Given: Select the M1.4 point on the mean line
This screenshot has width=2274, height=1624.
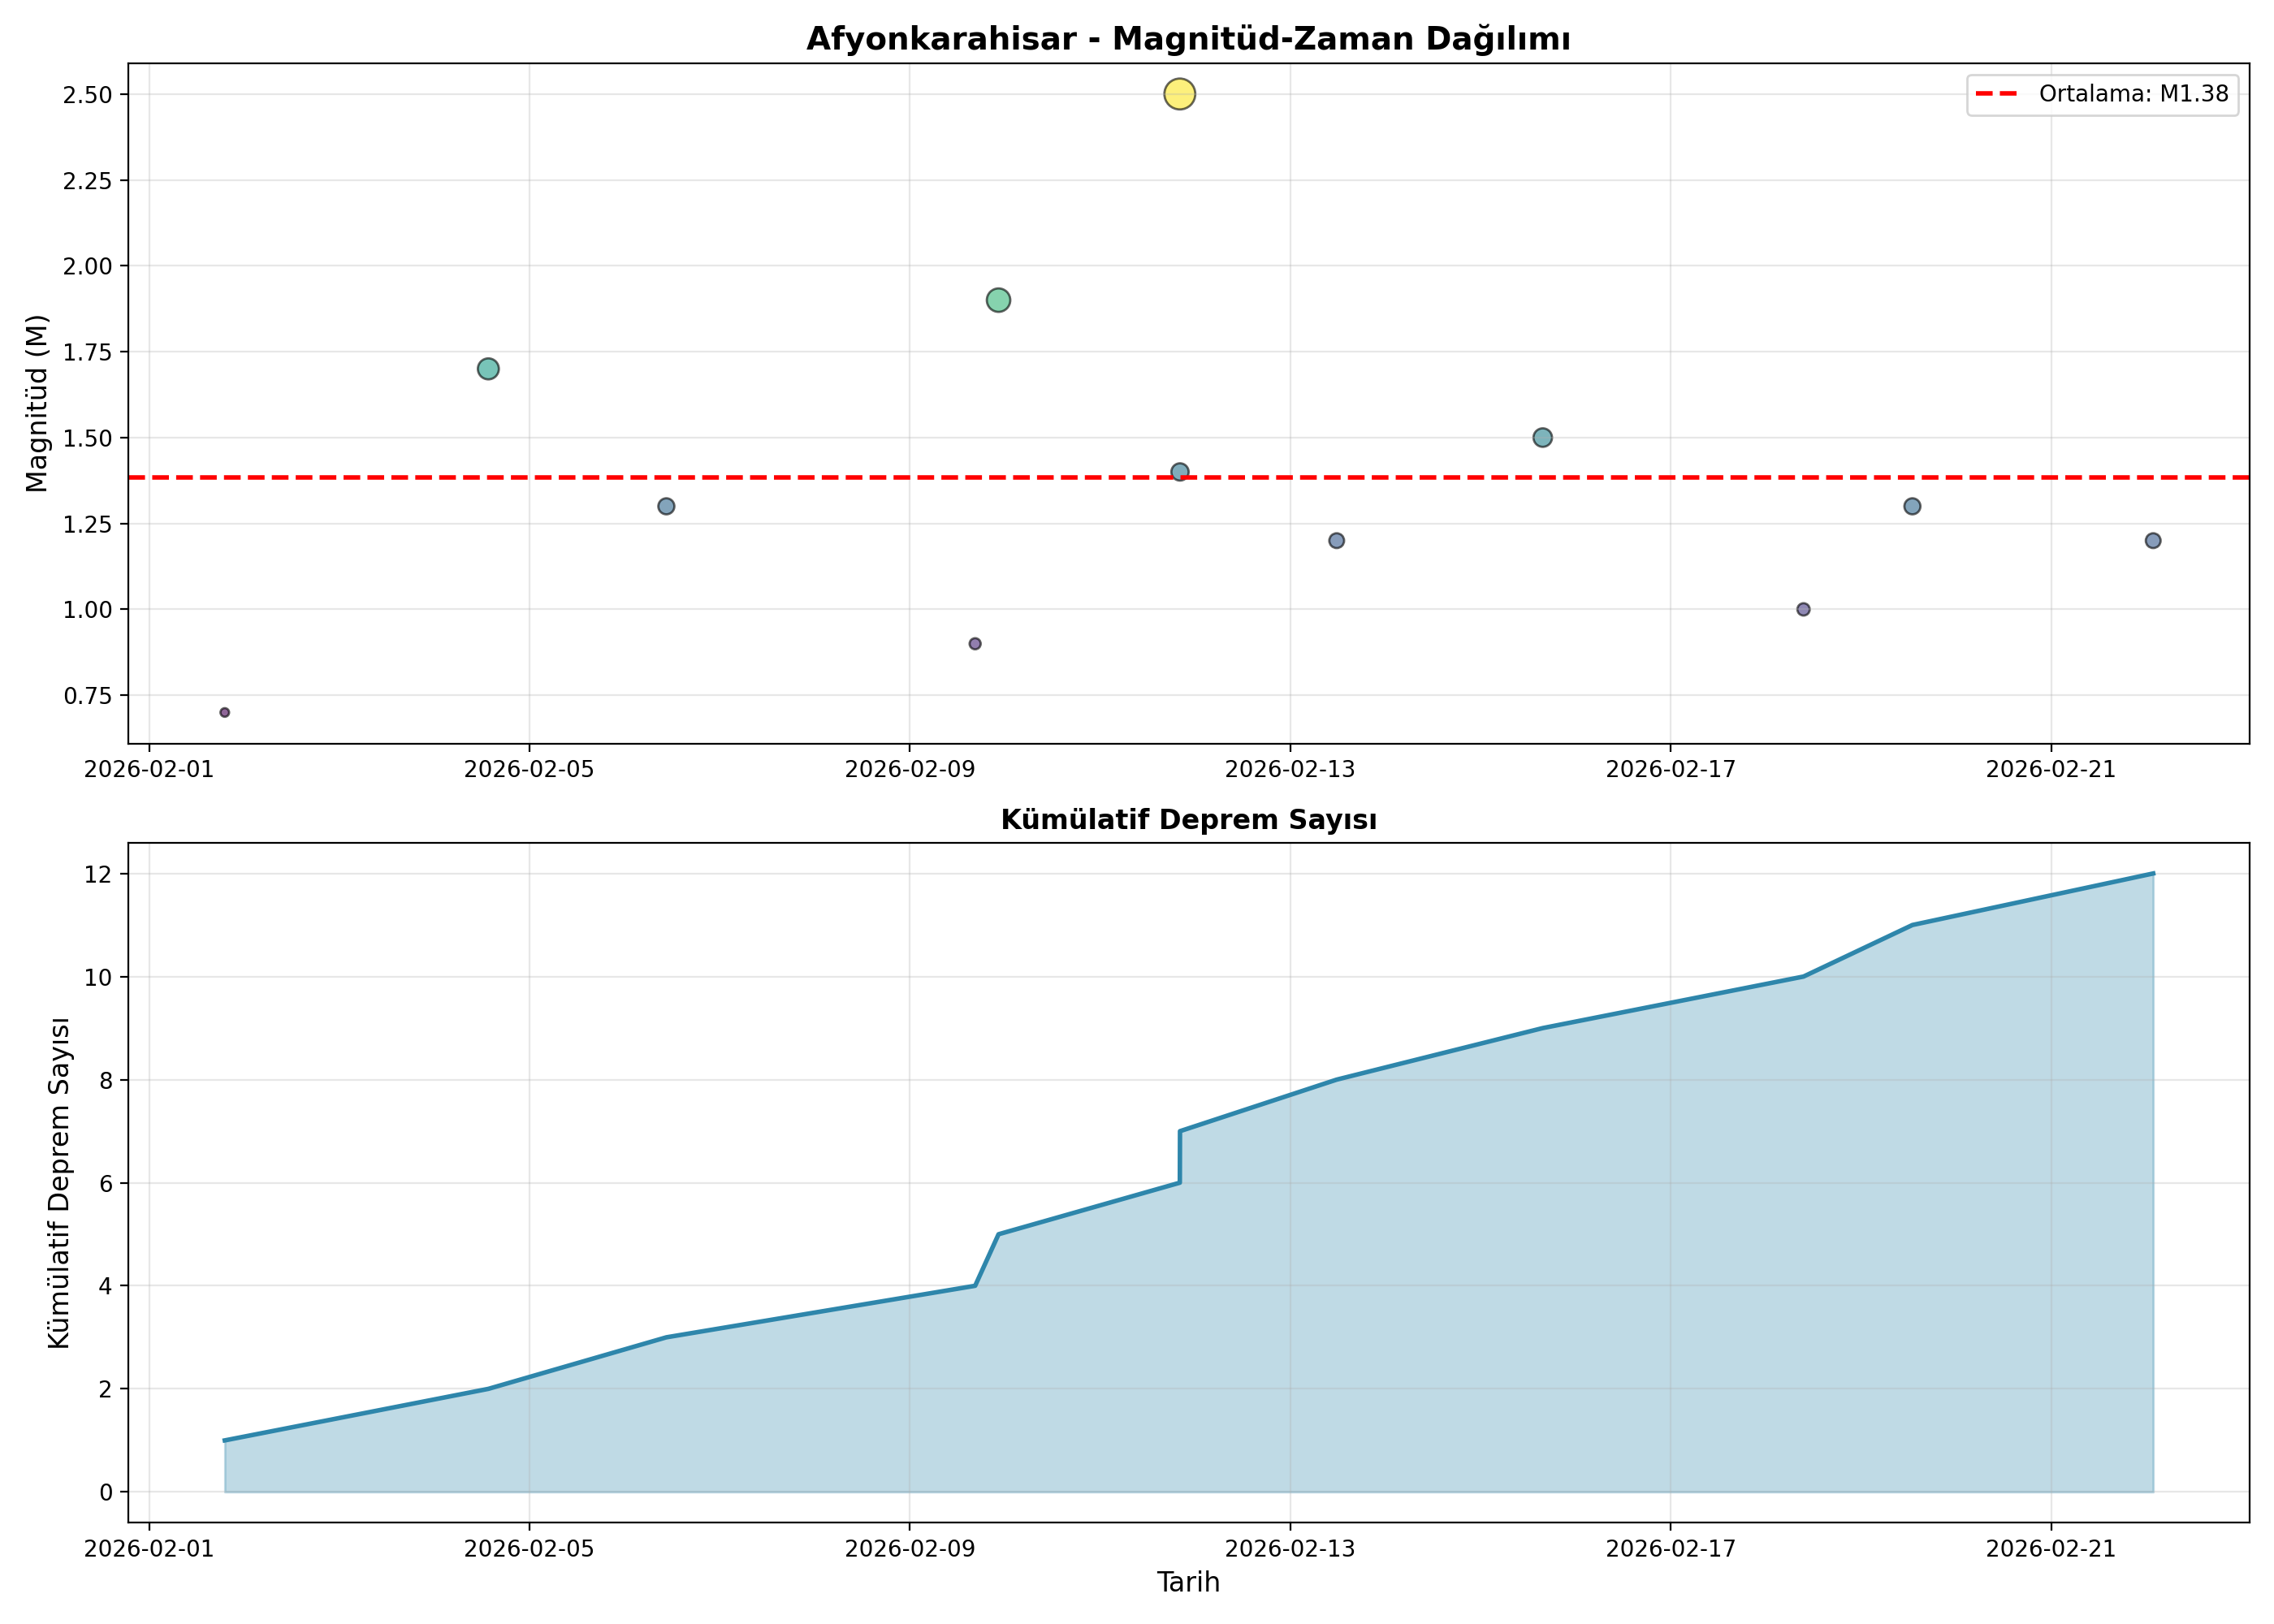Looking at the screenshot, I should click(1180, 472).
